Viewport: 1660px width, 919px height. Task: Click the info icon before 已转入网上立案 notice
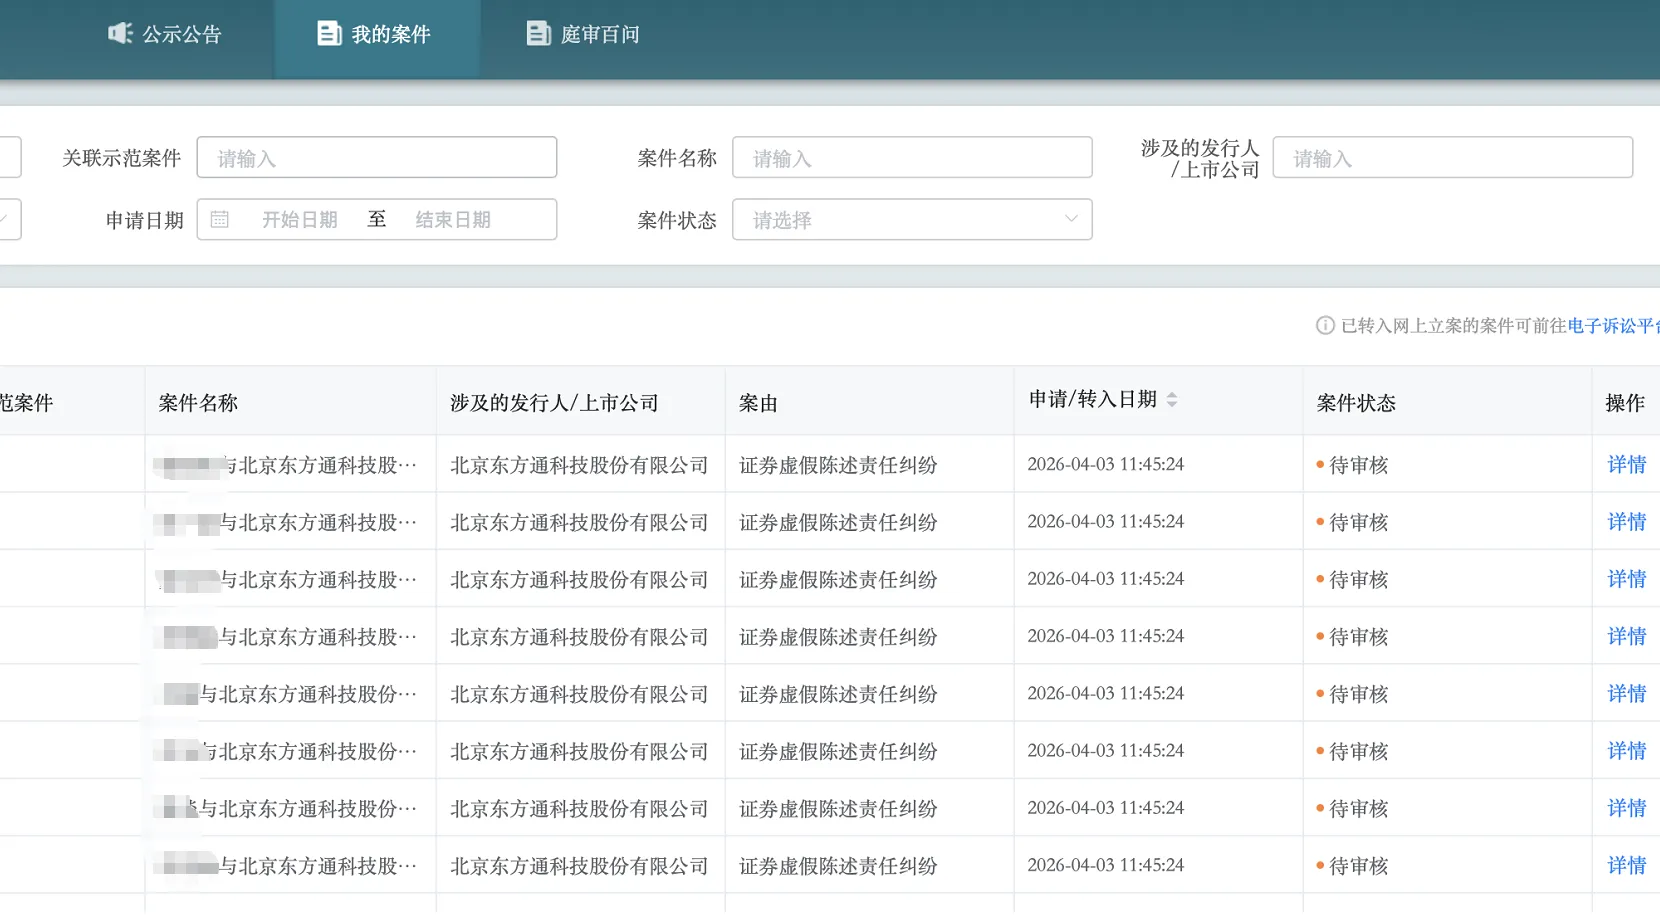tap(1324, 326)
